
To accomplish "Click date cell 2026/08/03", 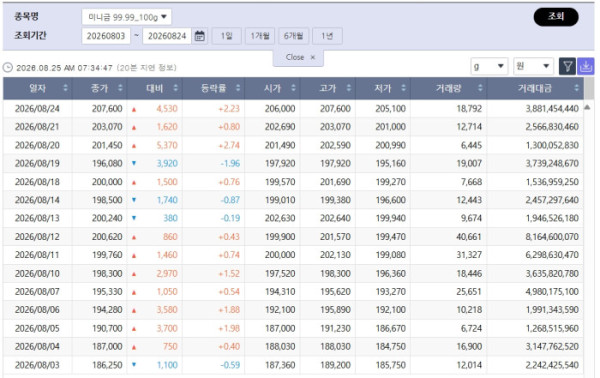I will 37,365.
